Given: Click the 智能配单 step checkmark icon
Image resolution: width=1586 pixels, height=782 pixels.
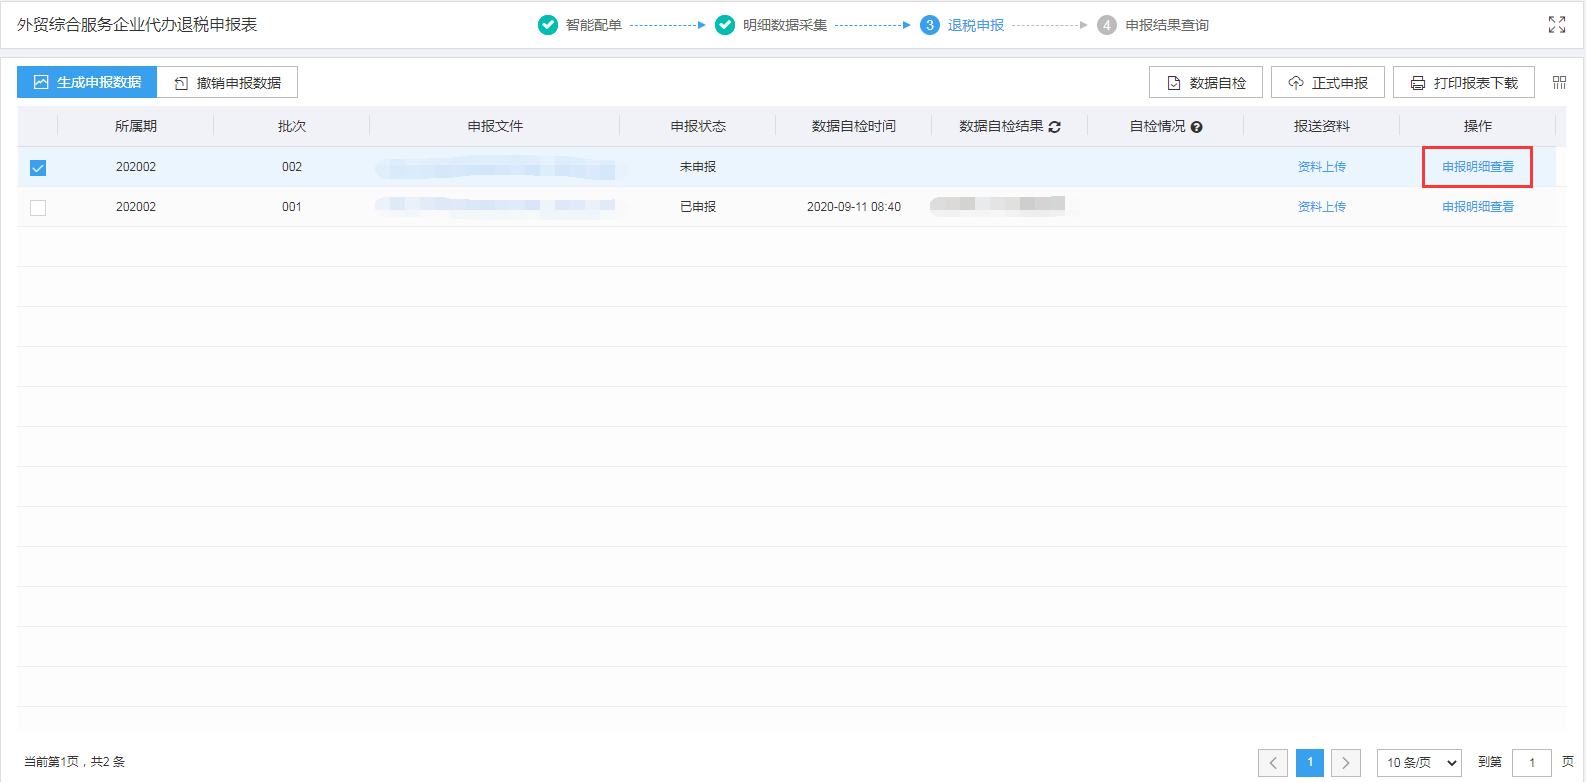Looking at the screenshot, I should 548,25.
